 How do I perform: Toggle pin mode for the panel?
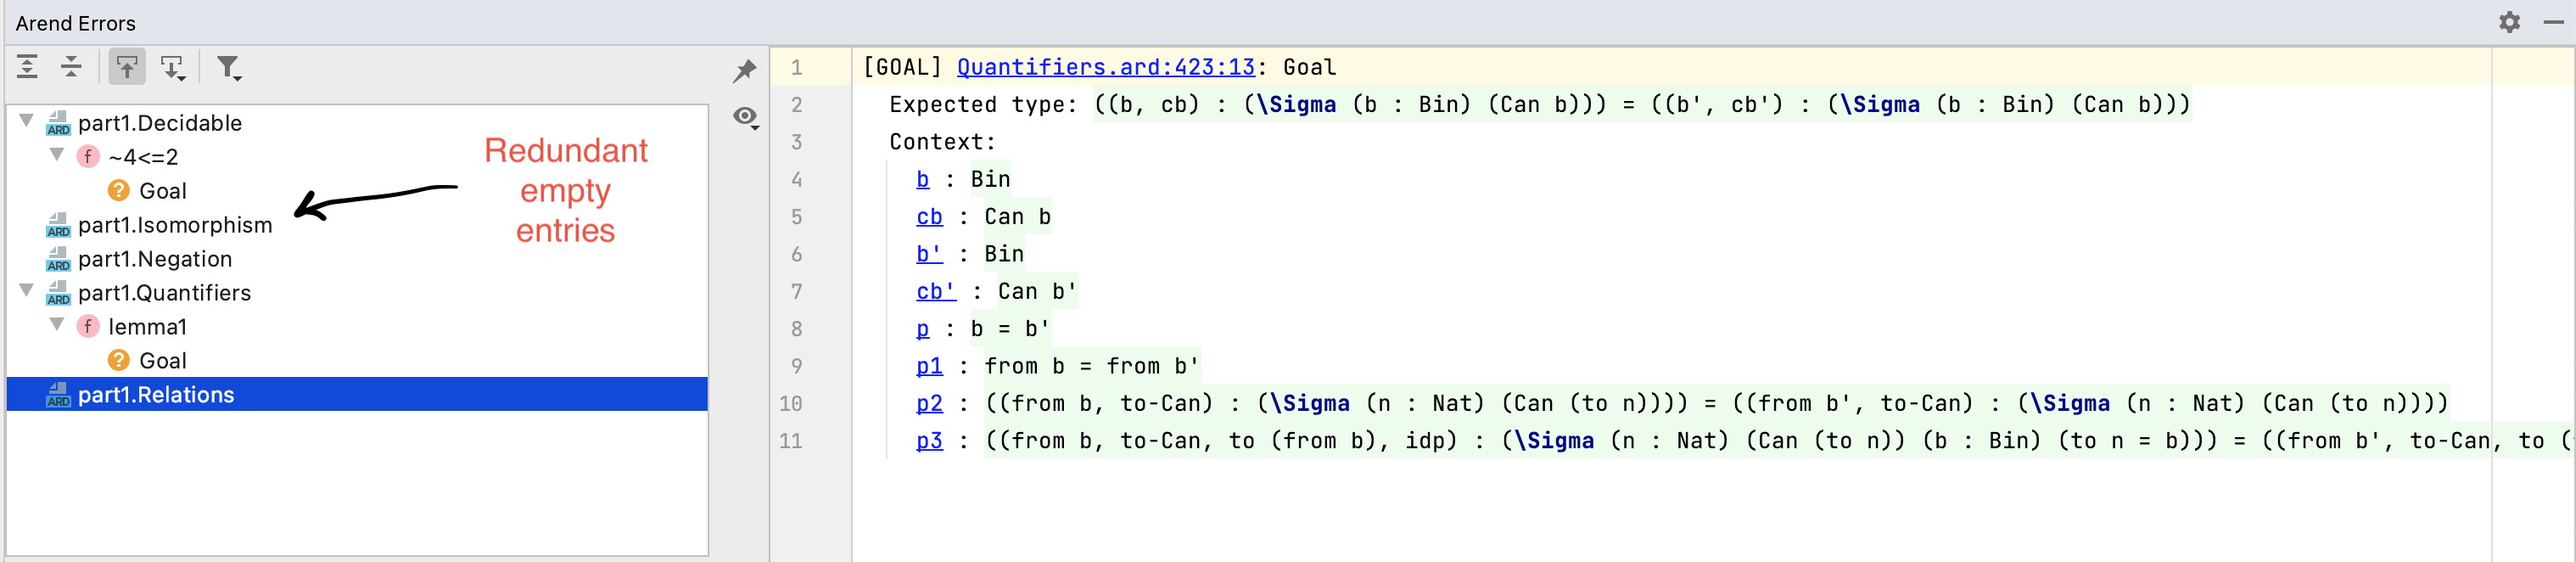[744, 70]
